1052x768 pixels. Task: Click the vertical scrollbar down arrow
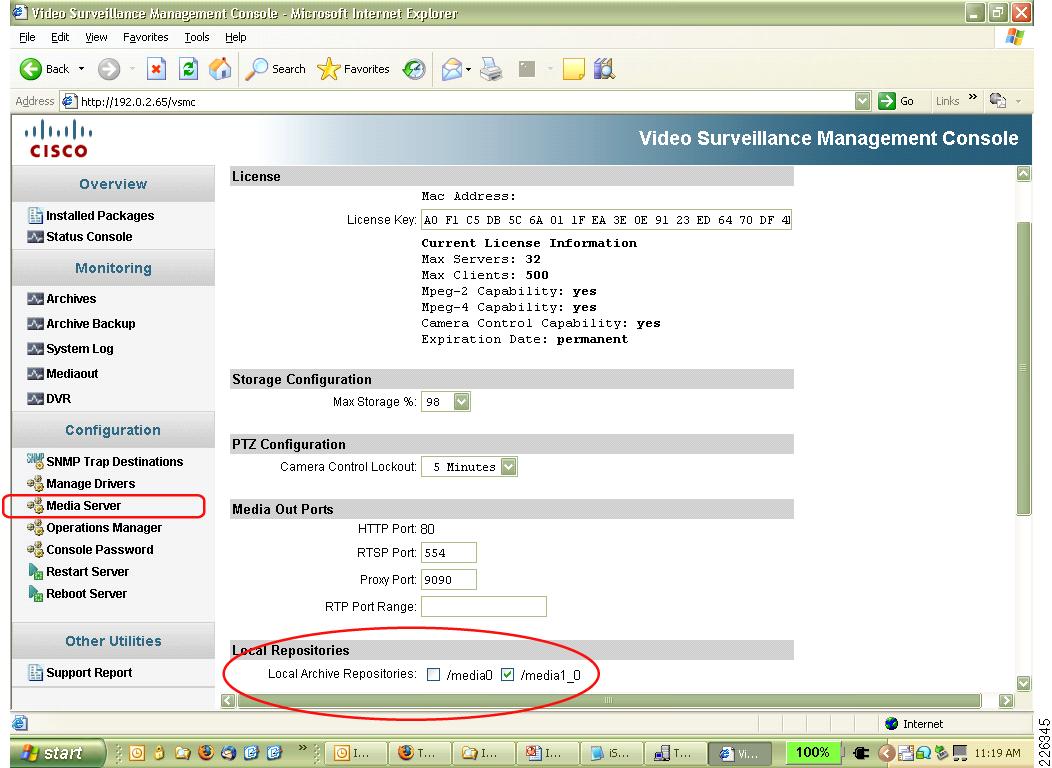[1024, 683]
